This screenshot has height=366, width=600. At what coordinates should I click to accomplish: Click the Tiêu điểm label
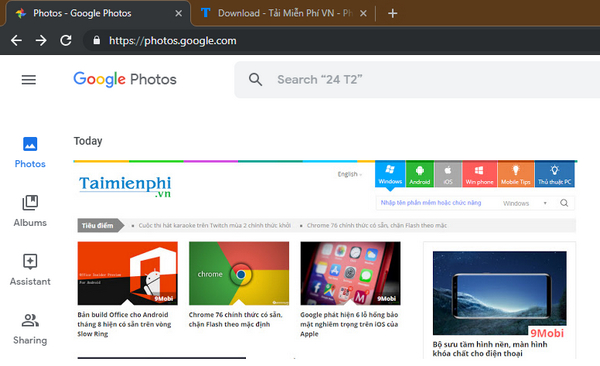coord(100,225)
